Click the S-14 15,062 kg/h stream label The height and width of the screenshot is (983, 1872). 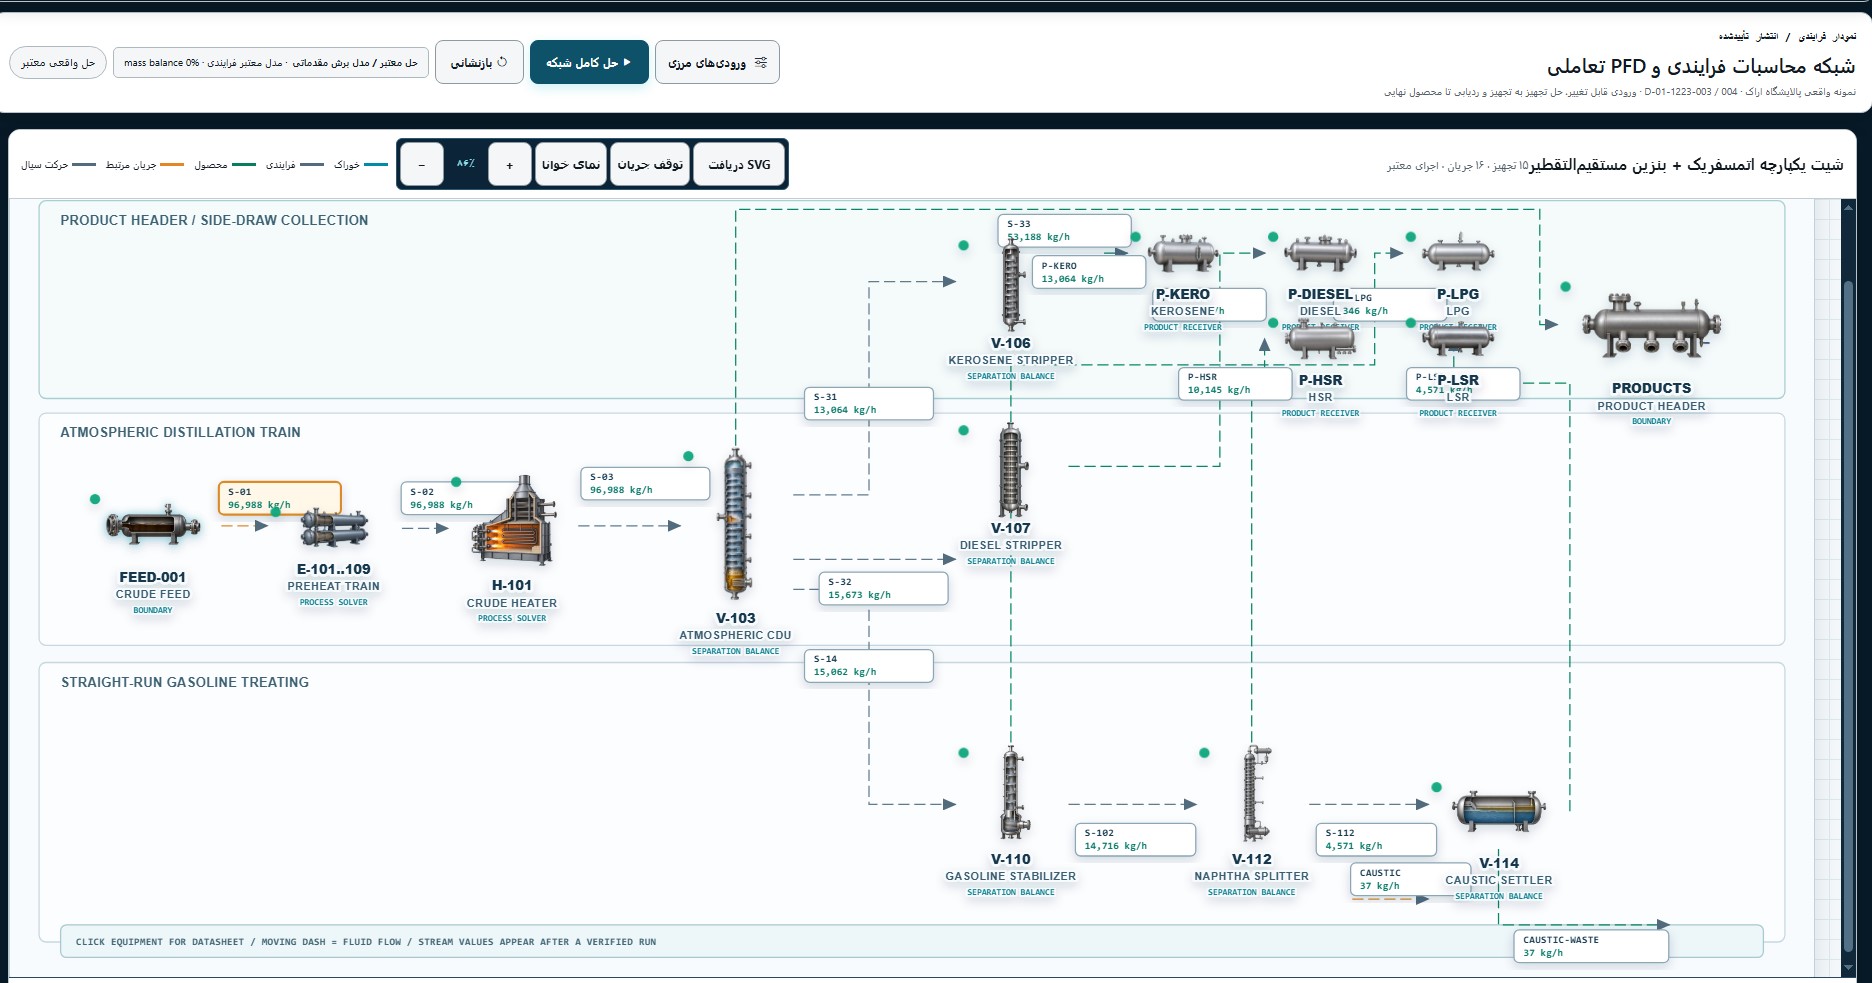point(869,665)
